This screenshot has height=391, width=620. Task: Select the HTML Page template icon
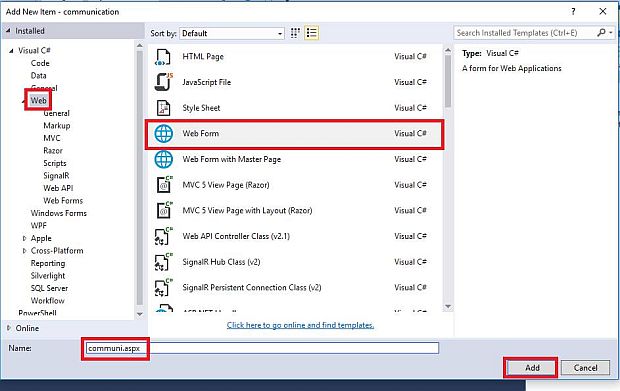(163, 57)
